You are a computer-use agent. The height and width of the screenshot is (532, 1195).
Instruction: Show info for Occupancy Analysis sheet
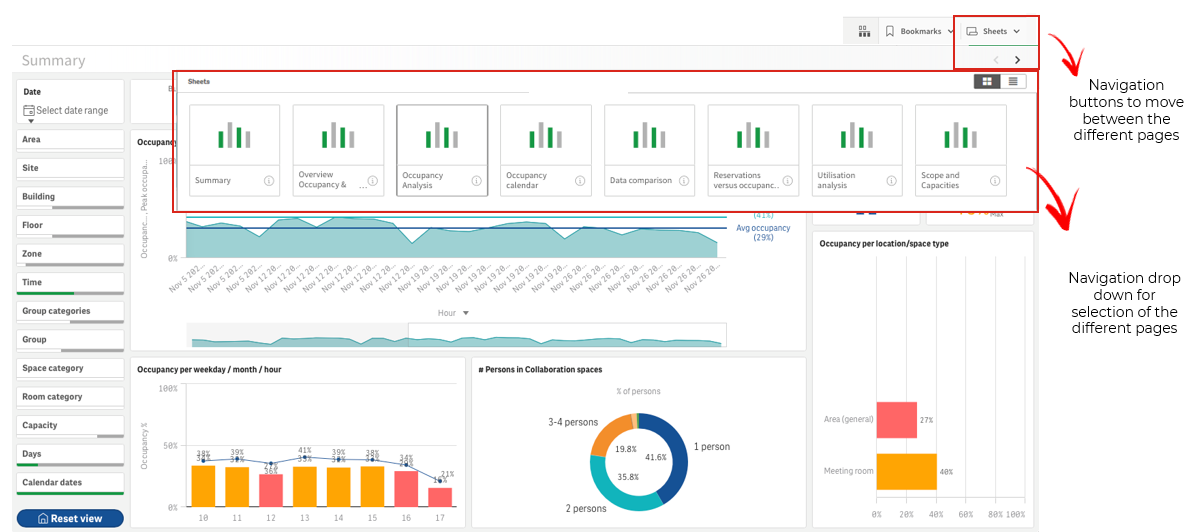click(476, 181)
